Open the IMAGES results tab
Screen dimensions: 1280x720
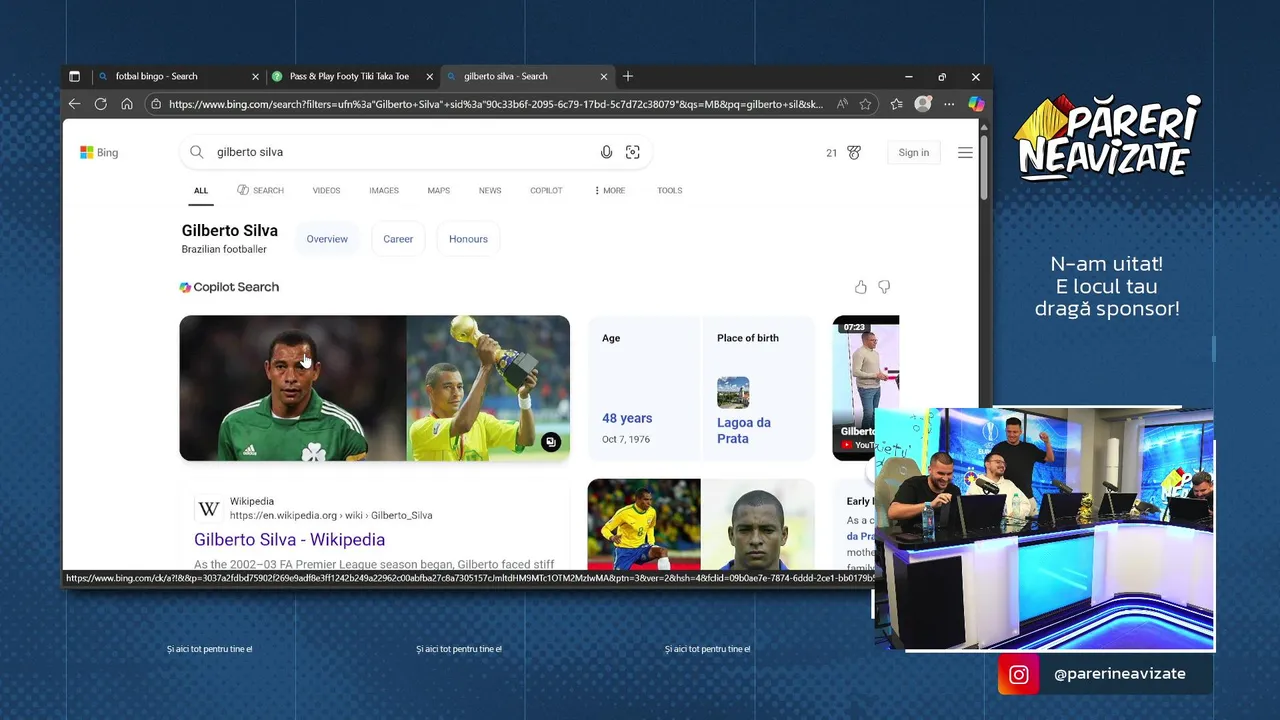click(x=384, y=190)
